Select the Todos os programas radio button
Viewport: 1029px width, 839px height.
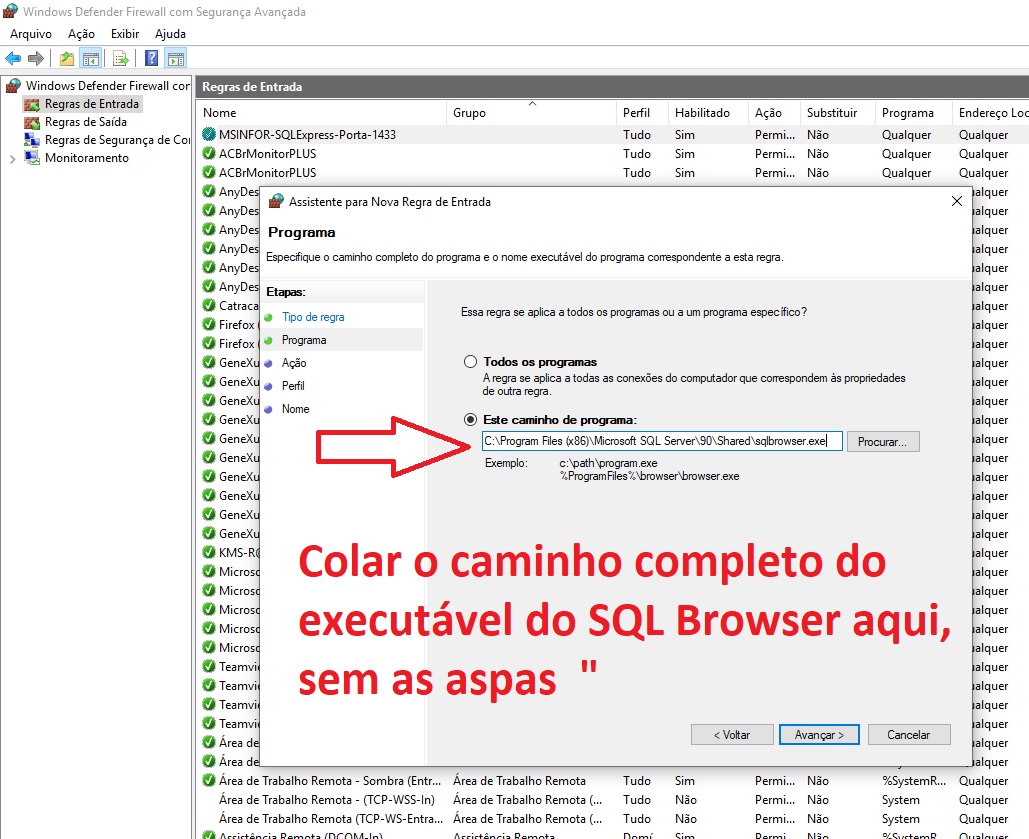coord(470,362)
